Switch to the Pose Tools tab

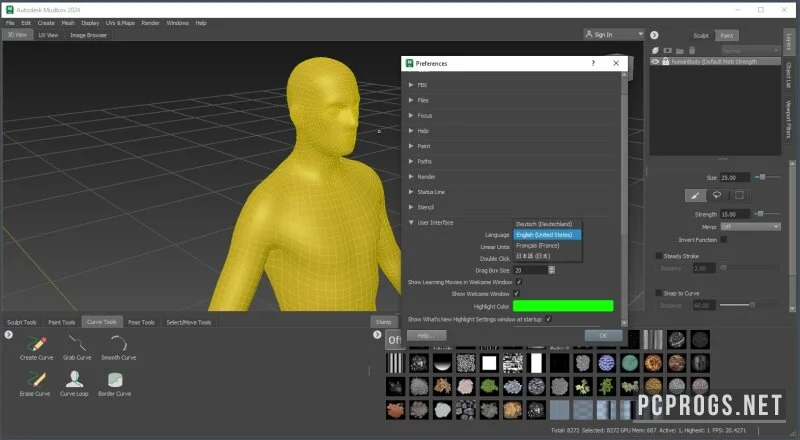[x=141, y=322]
